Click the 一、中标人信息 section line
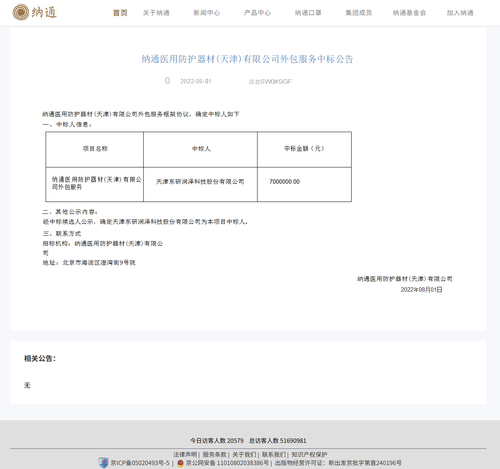The image size is (500, 469). click(x=67, y=124)
